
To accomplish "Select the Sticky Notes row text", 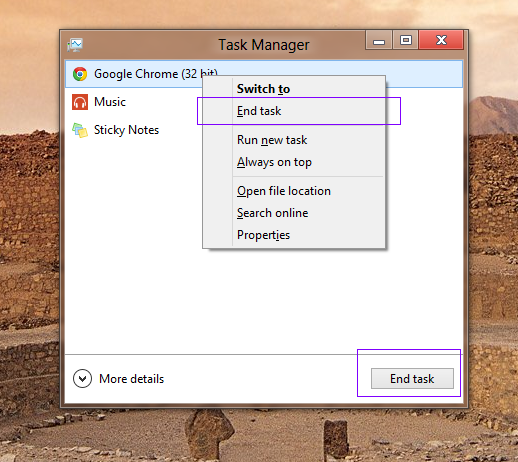I will [x=126, y=130].
